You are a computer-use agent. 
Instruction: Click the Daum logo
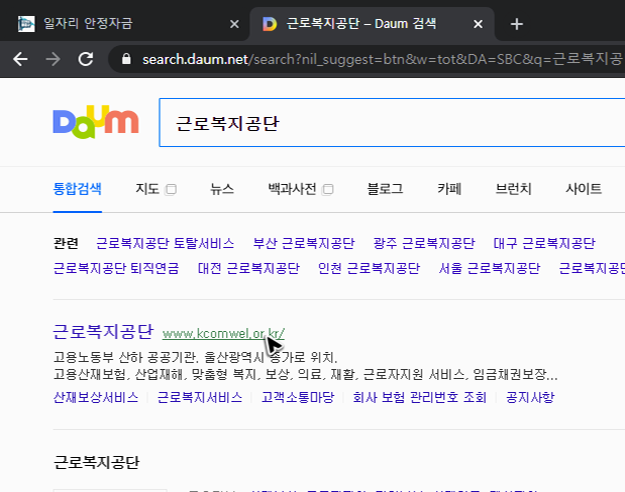pos(96,122)
